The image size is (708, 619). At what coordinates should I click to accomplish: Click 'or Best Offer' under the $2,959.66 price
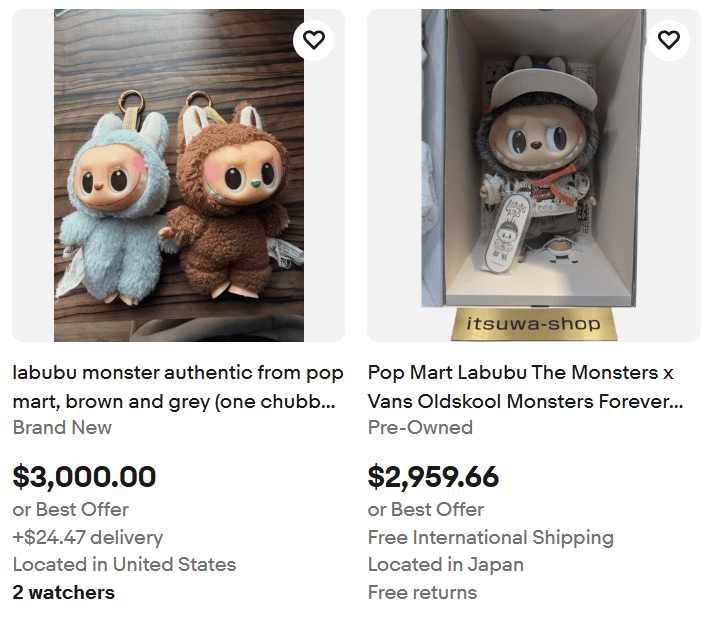click(x=426, y=509)
